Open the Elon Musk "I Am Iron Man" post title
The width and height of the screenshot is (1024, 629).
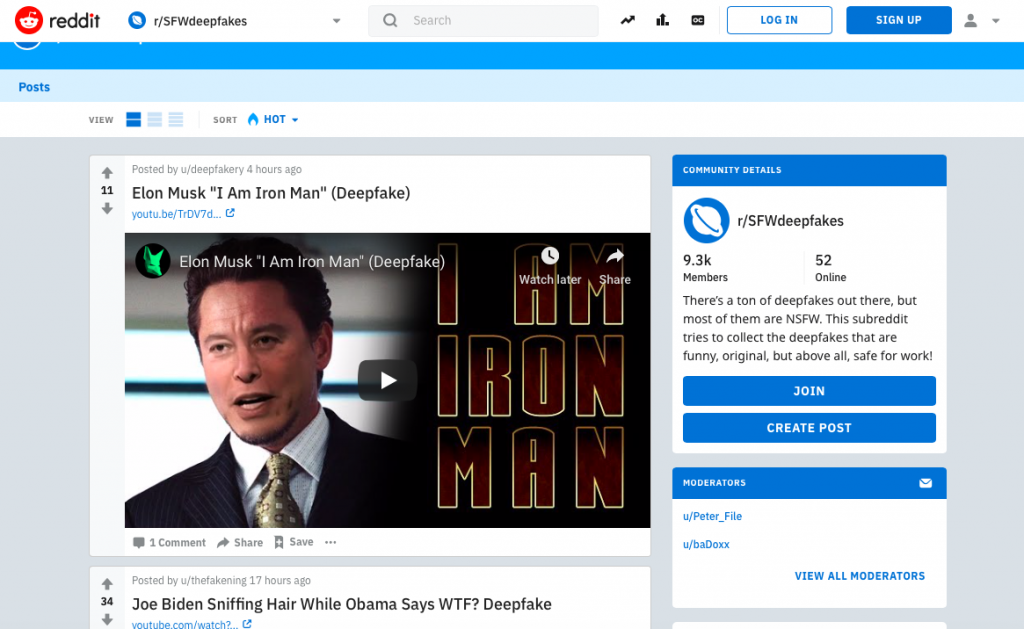pyautogui.click(x=271, y=193)
